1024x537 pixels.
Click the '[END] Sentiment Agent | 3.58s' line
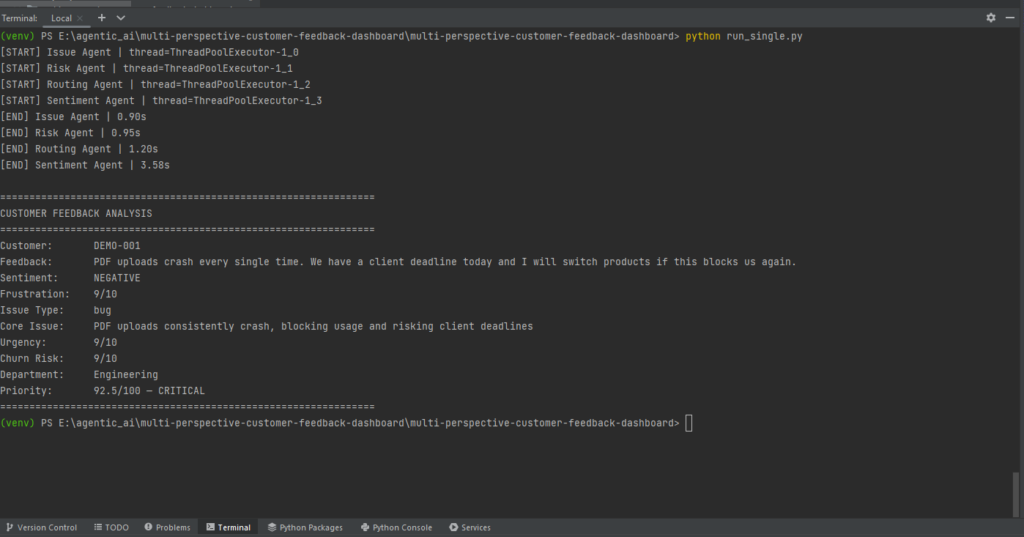pyautogui.click(x=85, y=165)
